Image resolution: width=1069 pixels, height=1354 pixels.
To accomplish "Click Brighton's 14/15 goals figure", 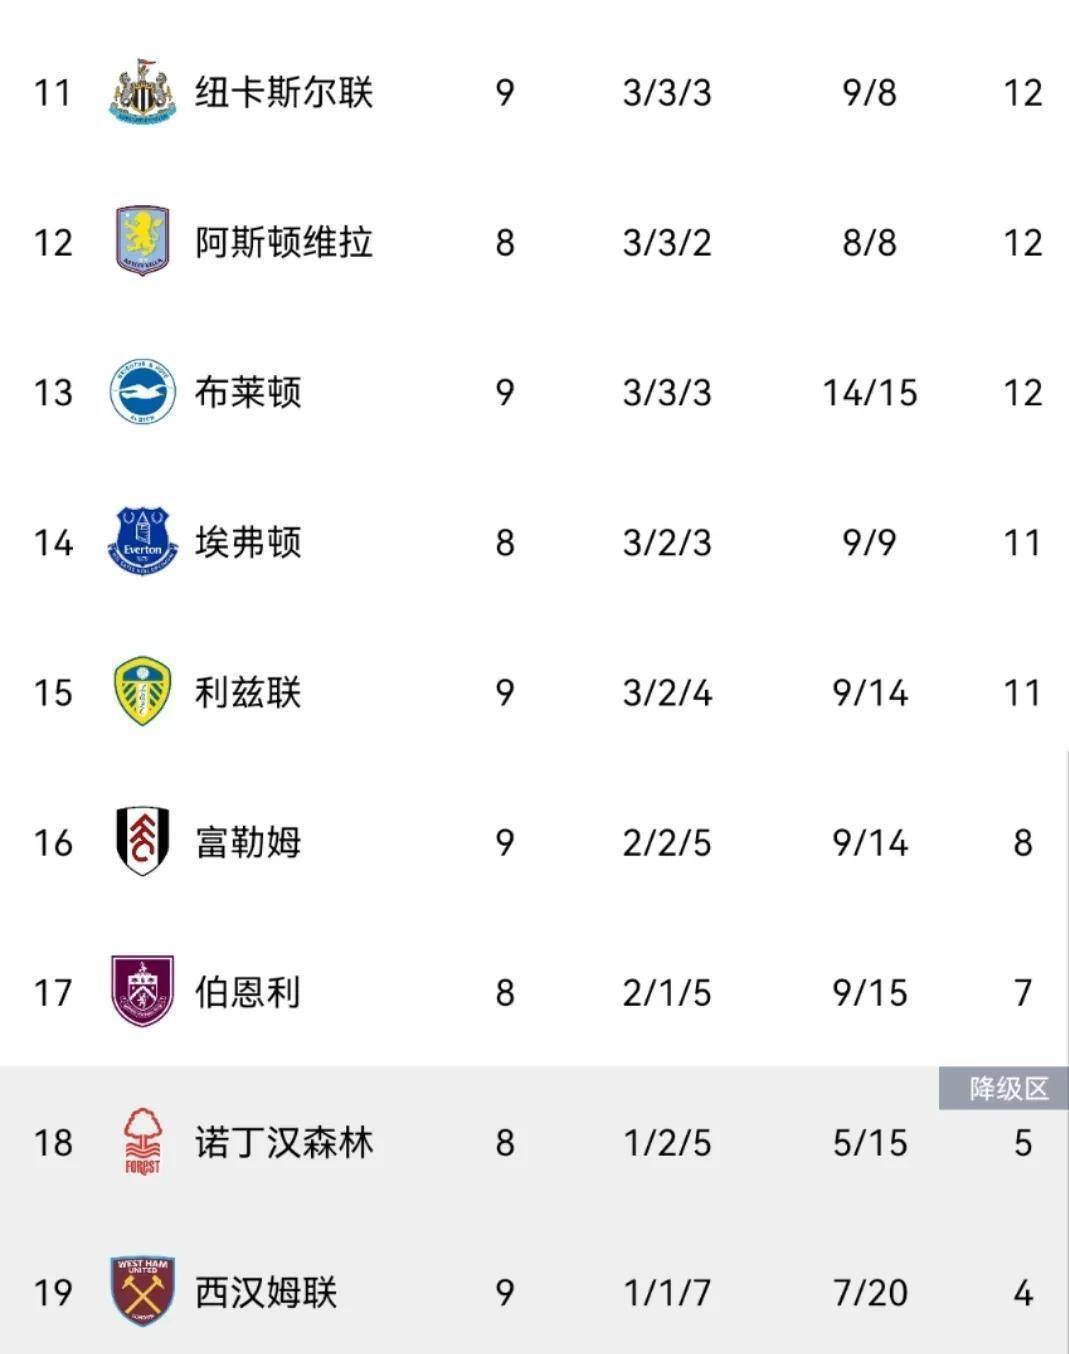I will pyautogui.click(x=869, y=393).
